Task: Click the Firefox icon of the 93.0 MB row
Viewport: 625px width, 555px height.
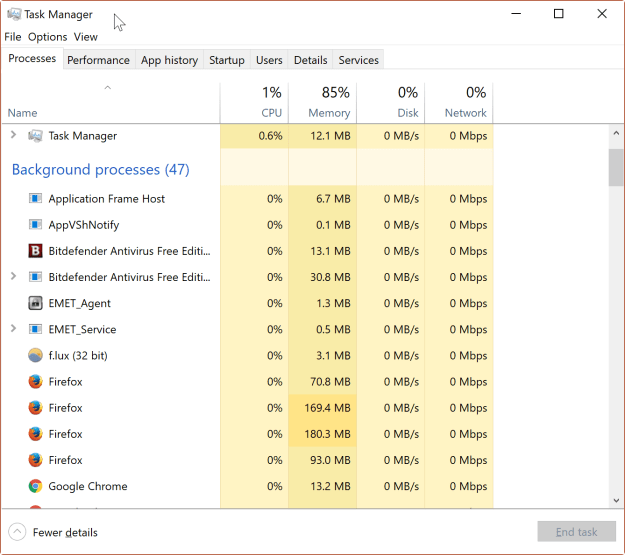Action: coord(35,460)
